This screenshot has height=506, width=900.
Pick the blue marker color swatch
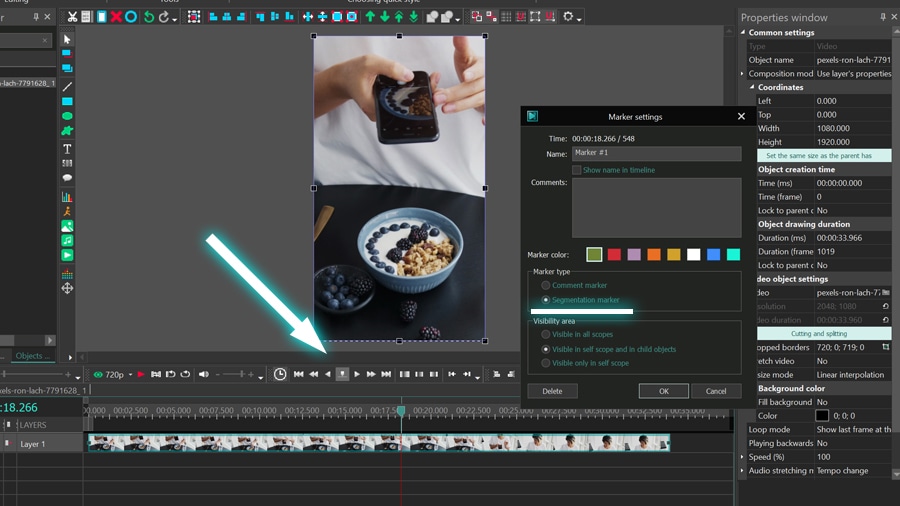[713, 254]
